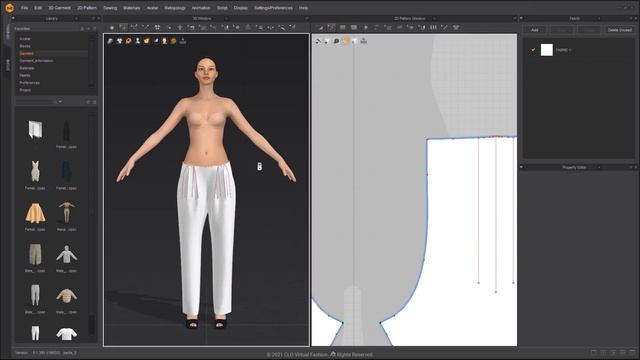640x360 pixels.
Task: Open the File menu
Action: (x=24, y=8)
